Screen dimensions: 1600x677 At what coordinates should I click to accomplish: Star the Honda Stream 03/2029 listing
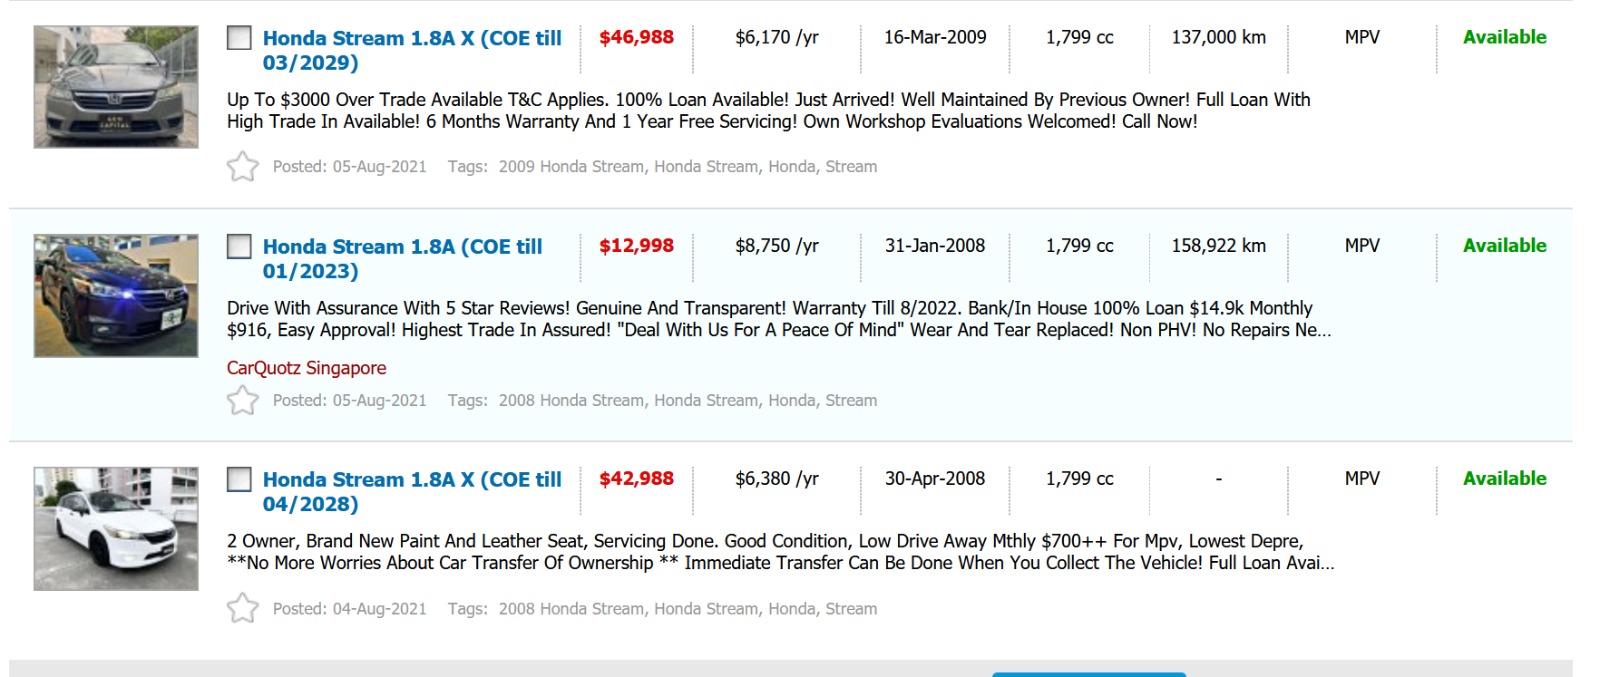pyautogui.click(x=242, y=166)
